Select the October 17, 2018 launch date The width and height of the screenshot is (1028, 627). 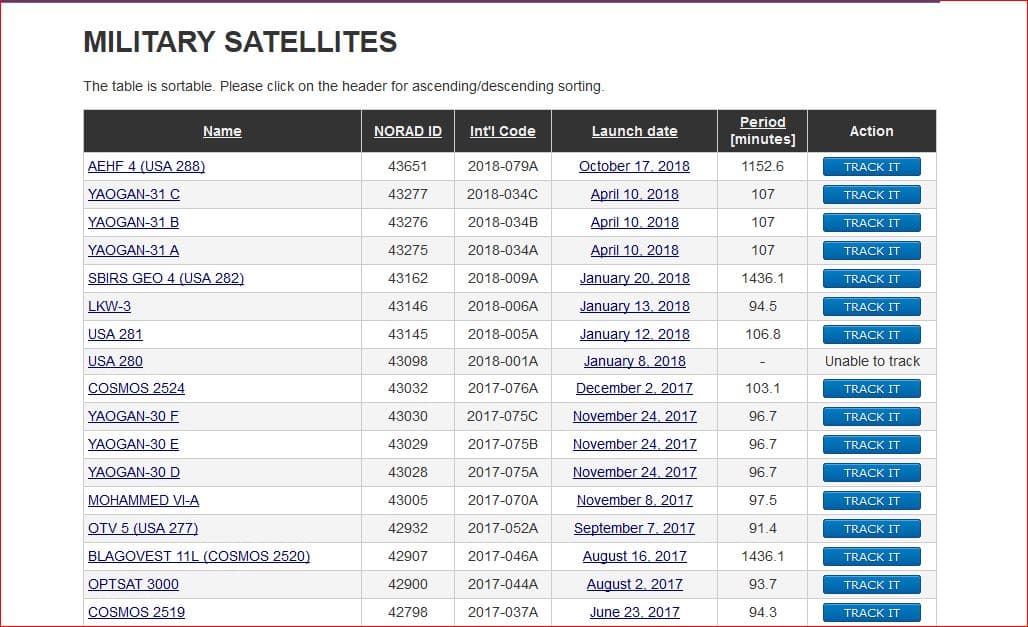[635, 167]
